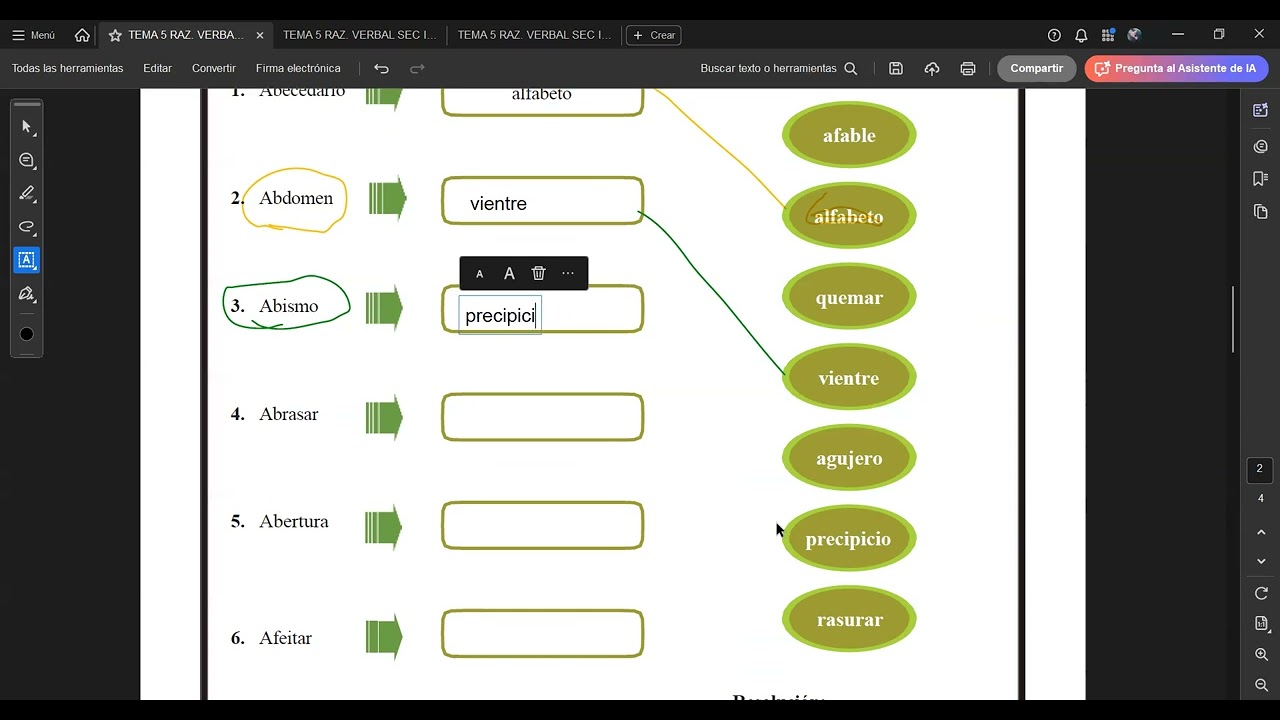
Task: Open the page thumbnails icon in right sidebar
Action: click(x=1260, y=211)
